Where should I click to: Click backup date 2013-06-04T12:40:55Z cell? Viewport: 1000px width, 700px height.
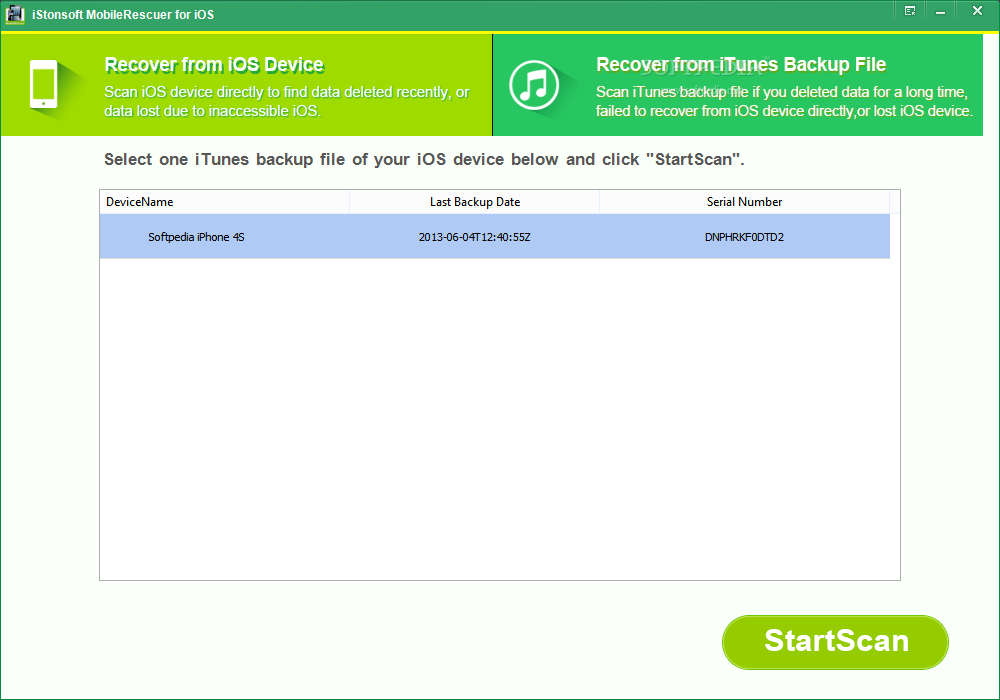474,237
